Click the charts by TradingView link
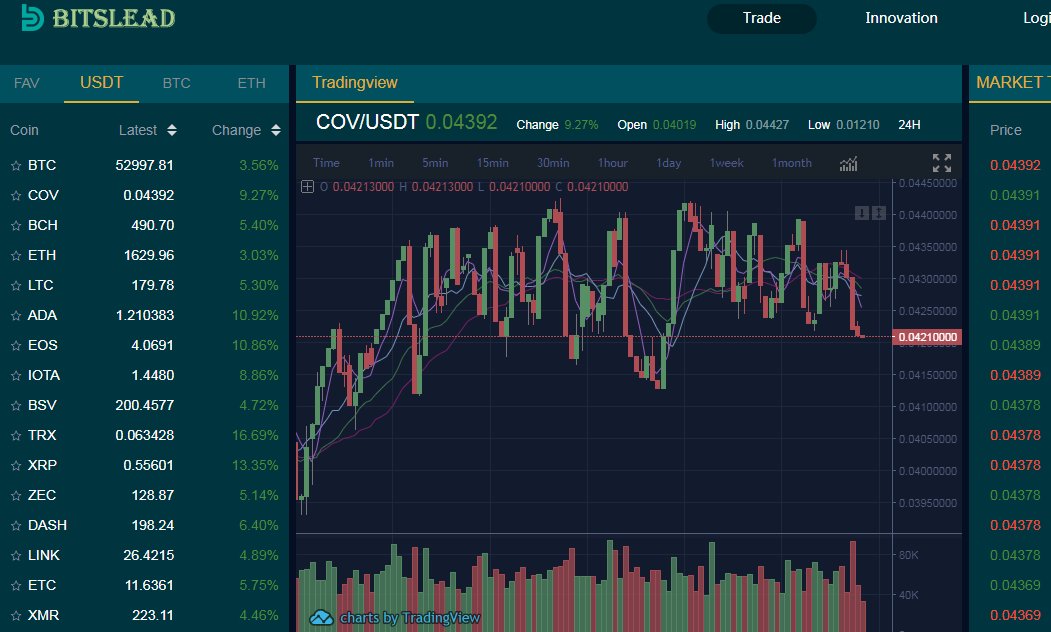This screenshot has width=1051, height=632. pos(410,618)
